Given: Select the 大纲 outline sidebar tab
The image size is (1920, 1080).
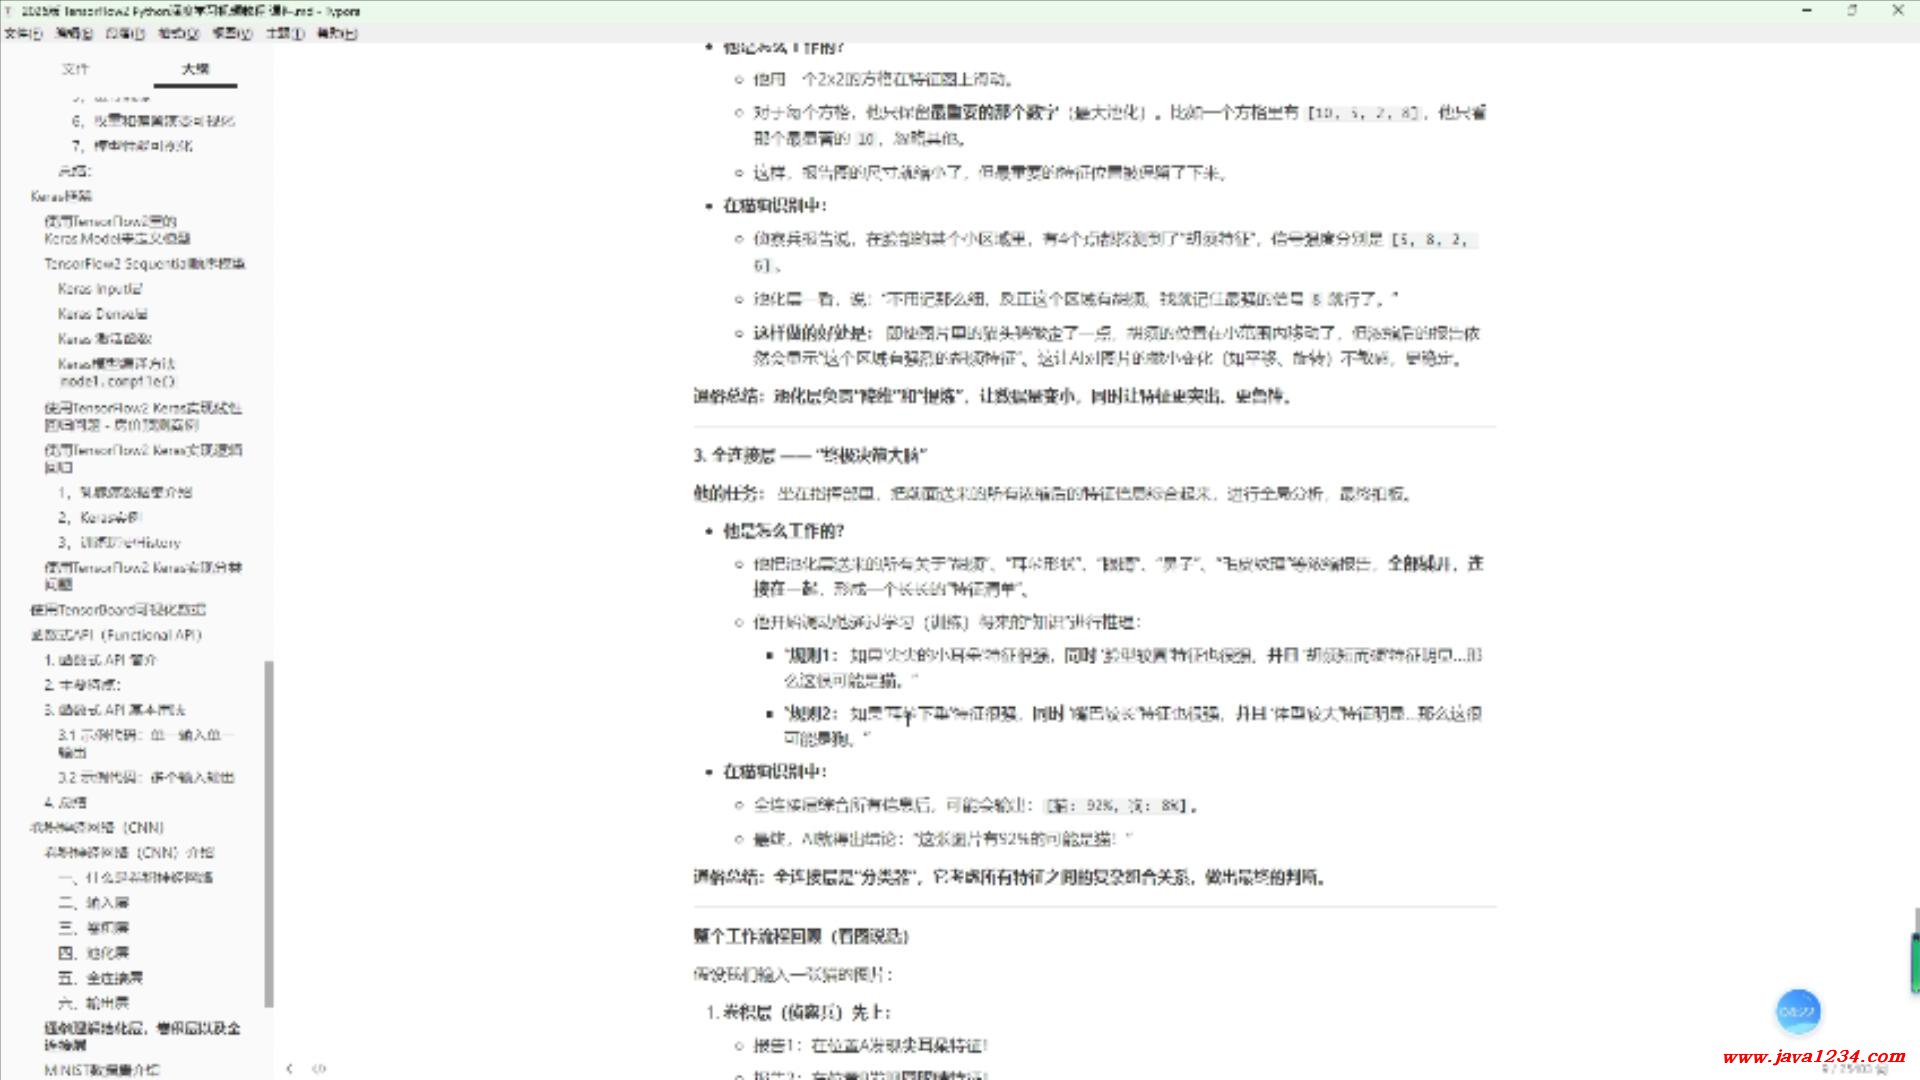Looking at the screenshot, I should pyautogui.click(x=195, y=69).
